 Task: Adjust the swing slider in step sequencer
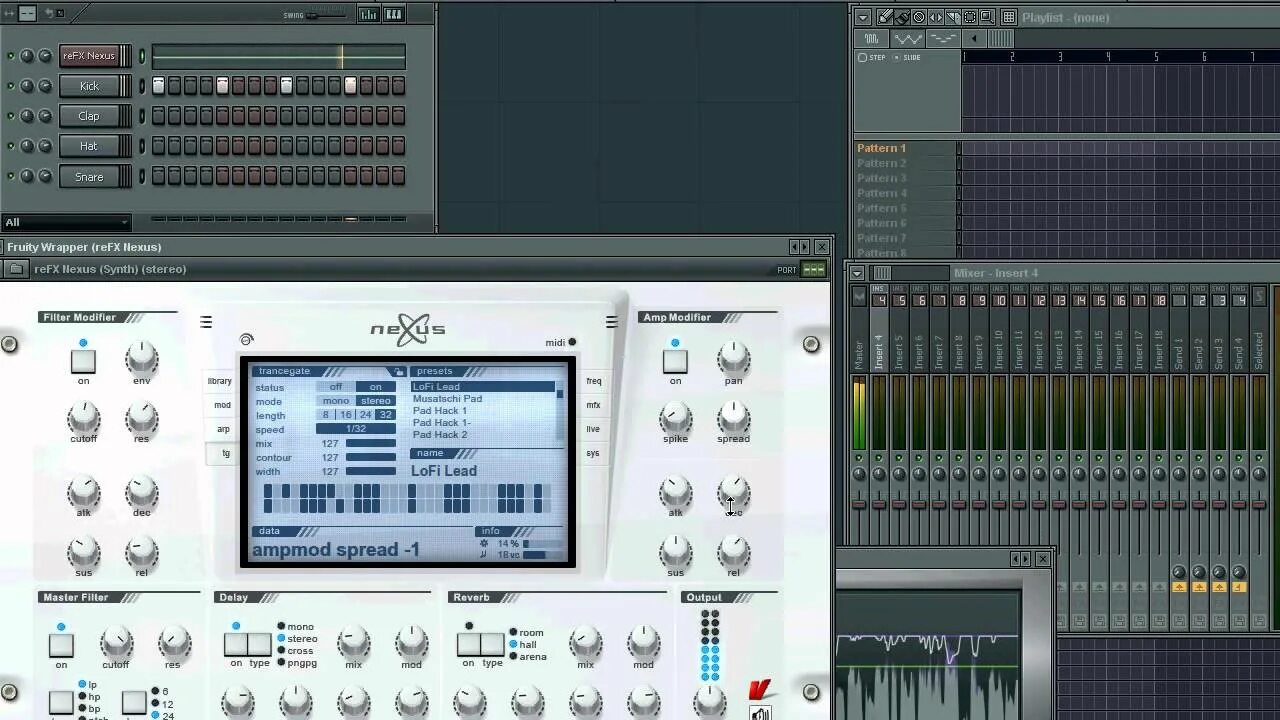point(325,15)
